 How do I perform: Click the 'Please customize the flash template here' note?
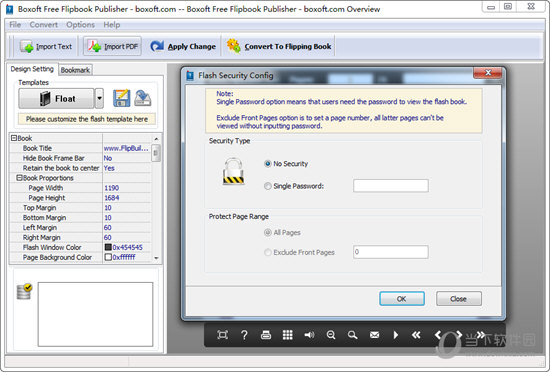[87, 119]
